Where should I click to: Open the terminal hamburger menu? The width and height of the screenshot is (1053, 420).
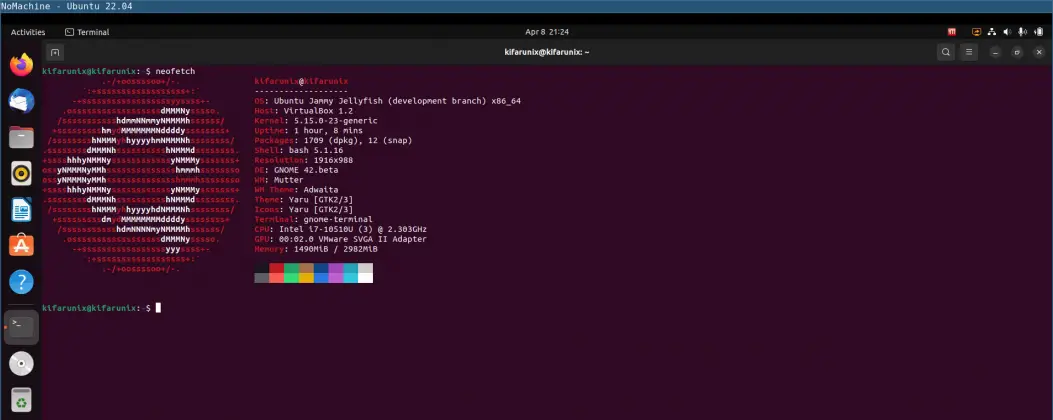coord(968,52)
